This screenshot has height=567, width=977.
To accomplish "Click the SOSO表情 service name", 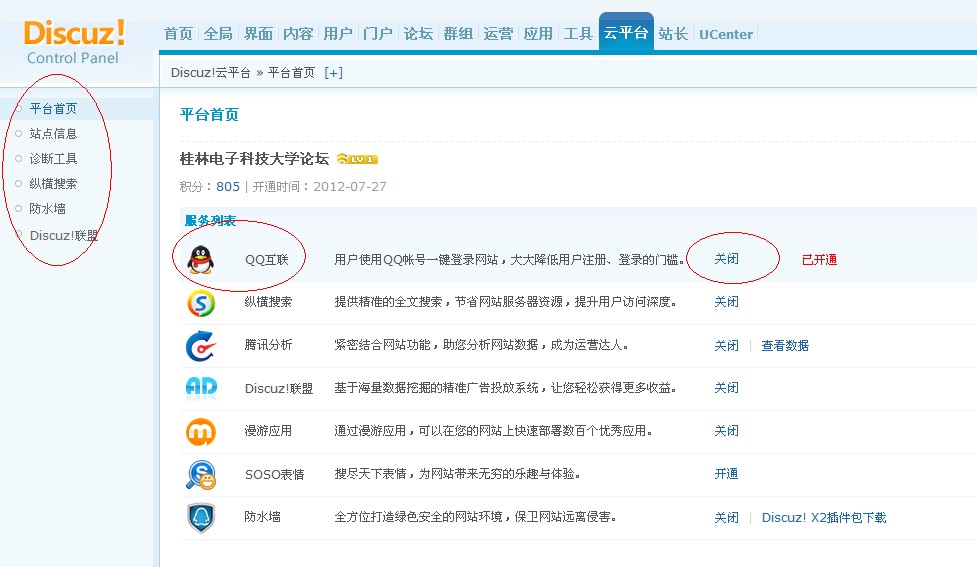I will pos(274,474).
